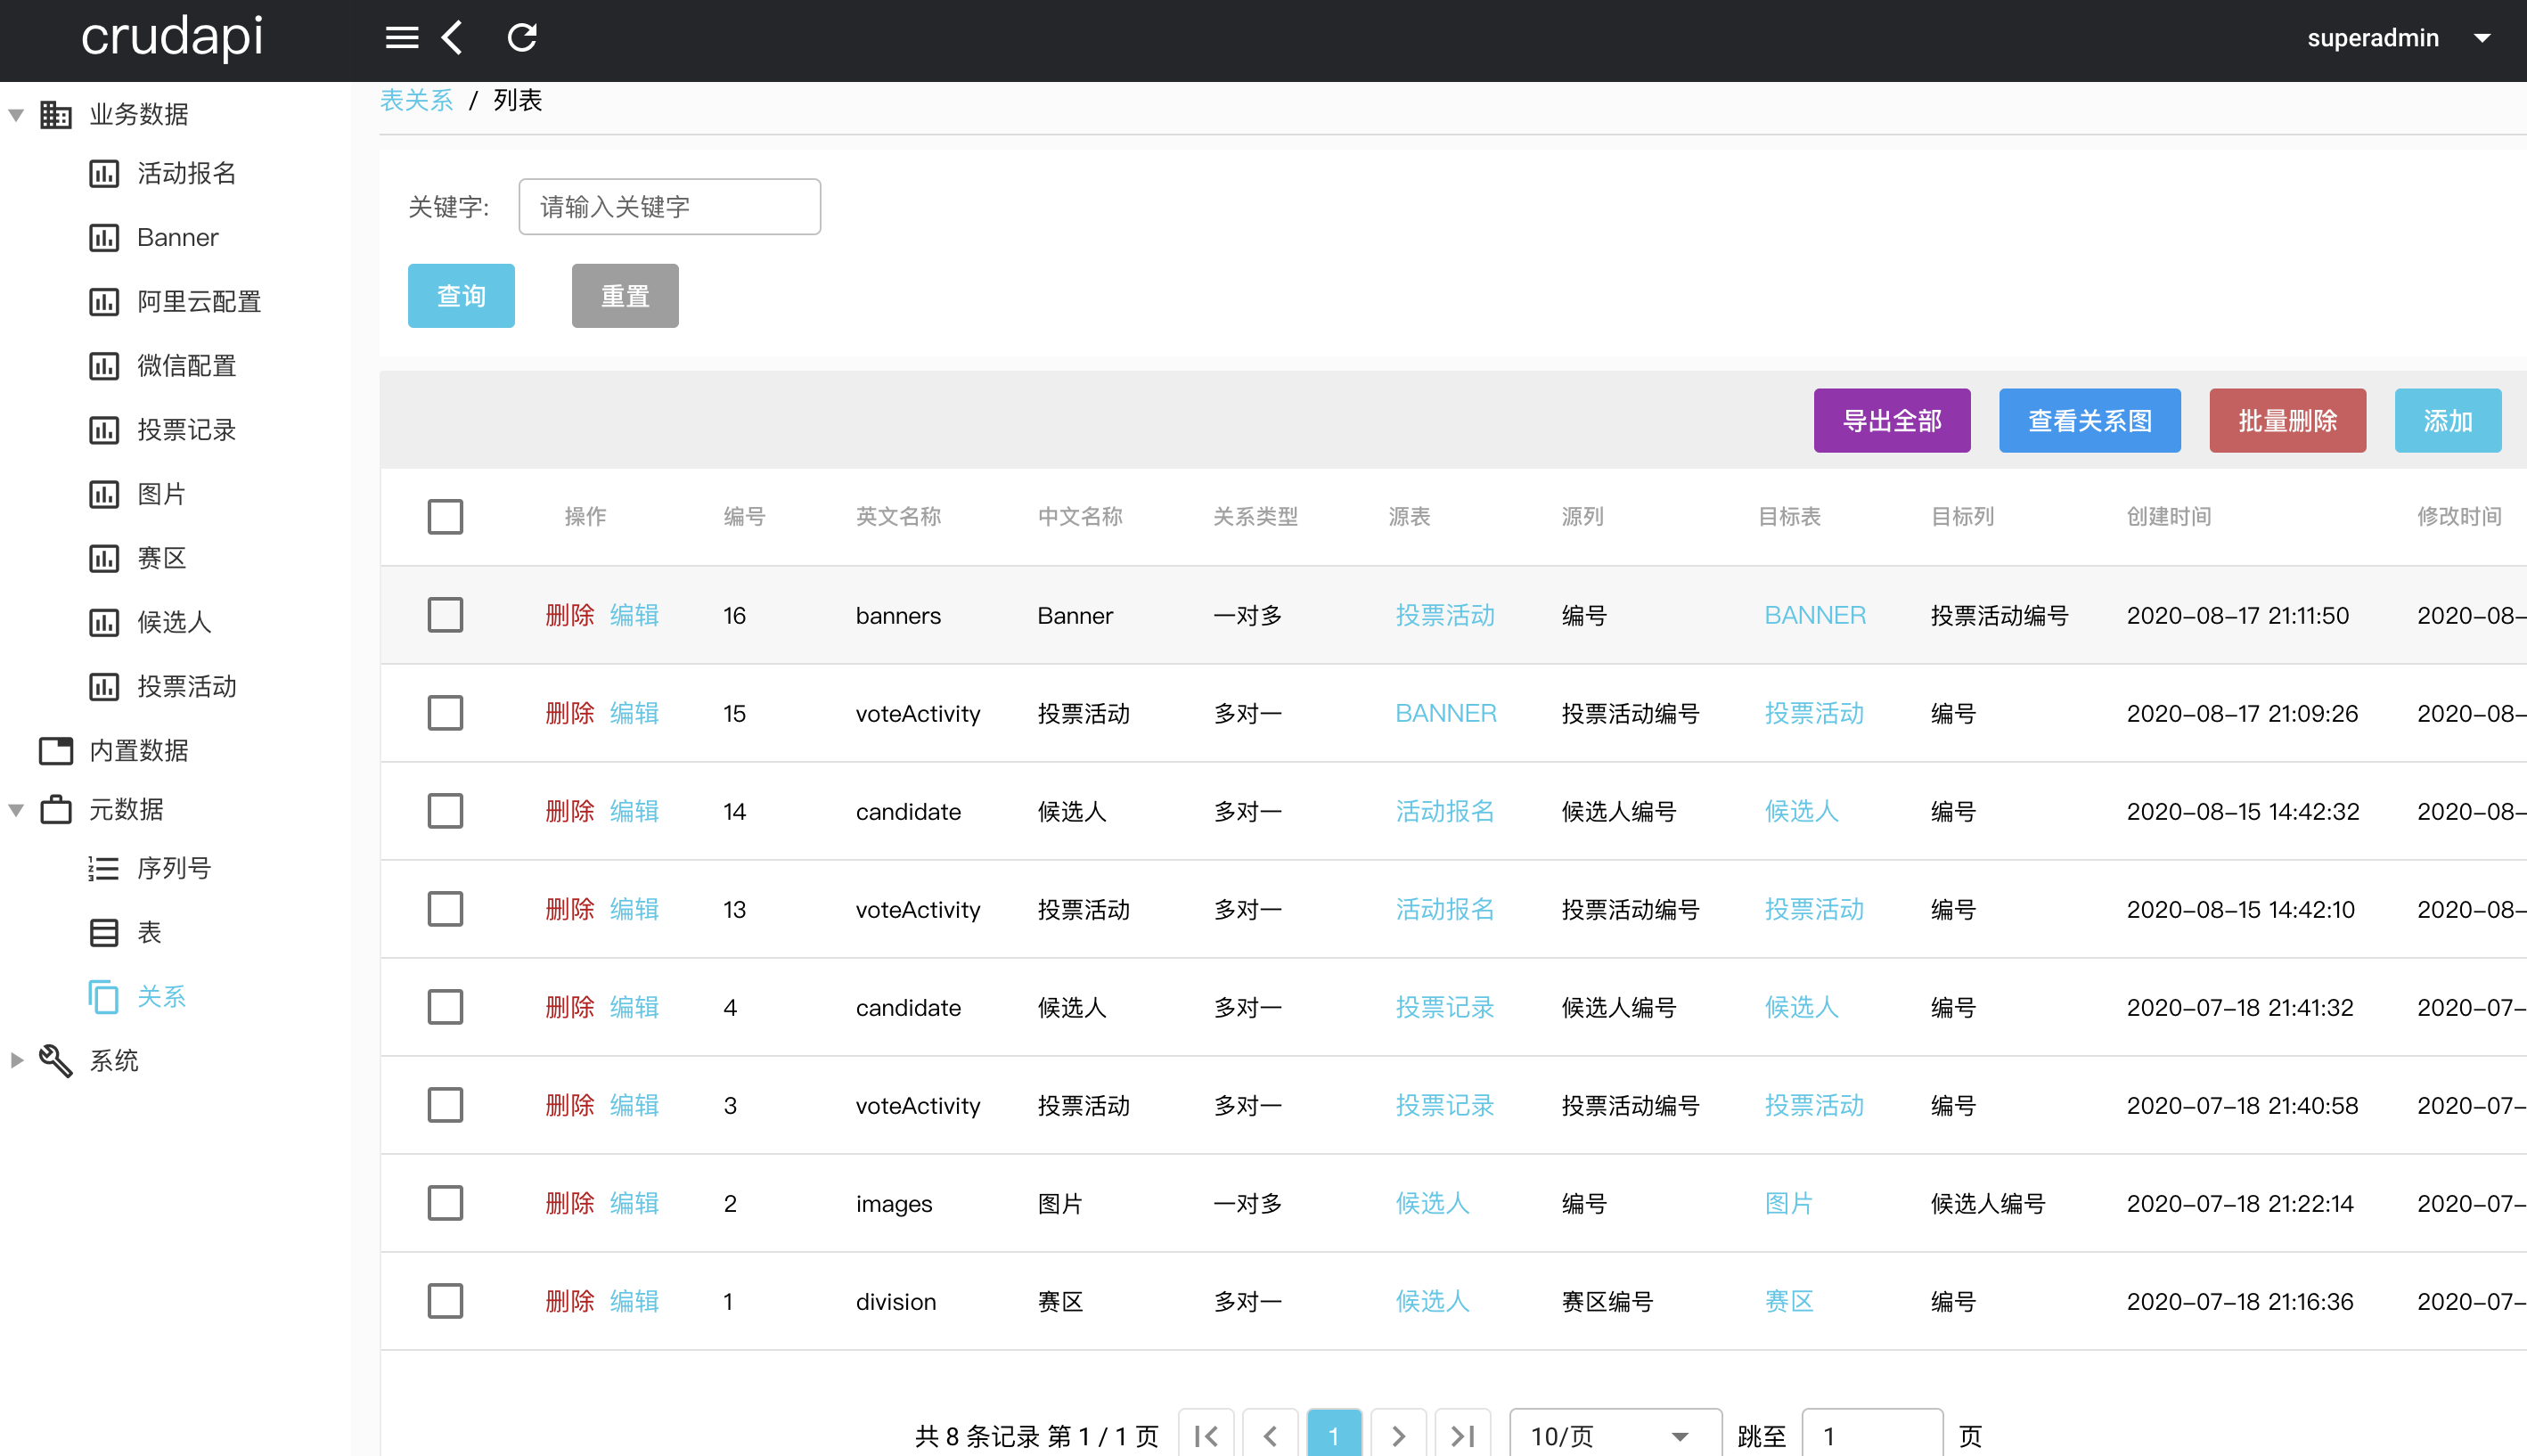Open the 10/页 page size dropdown
The image size is (2527, 1456).
(x=1612, y=1436)
